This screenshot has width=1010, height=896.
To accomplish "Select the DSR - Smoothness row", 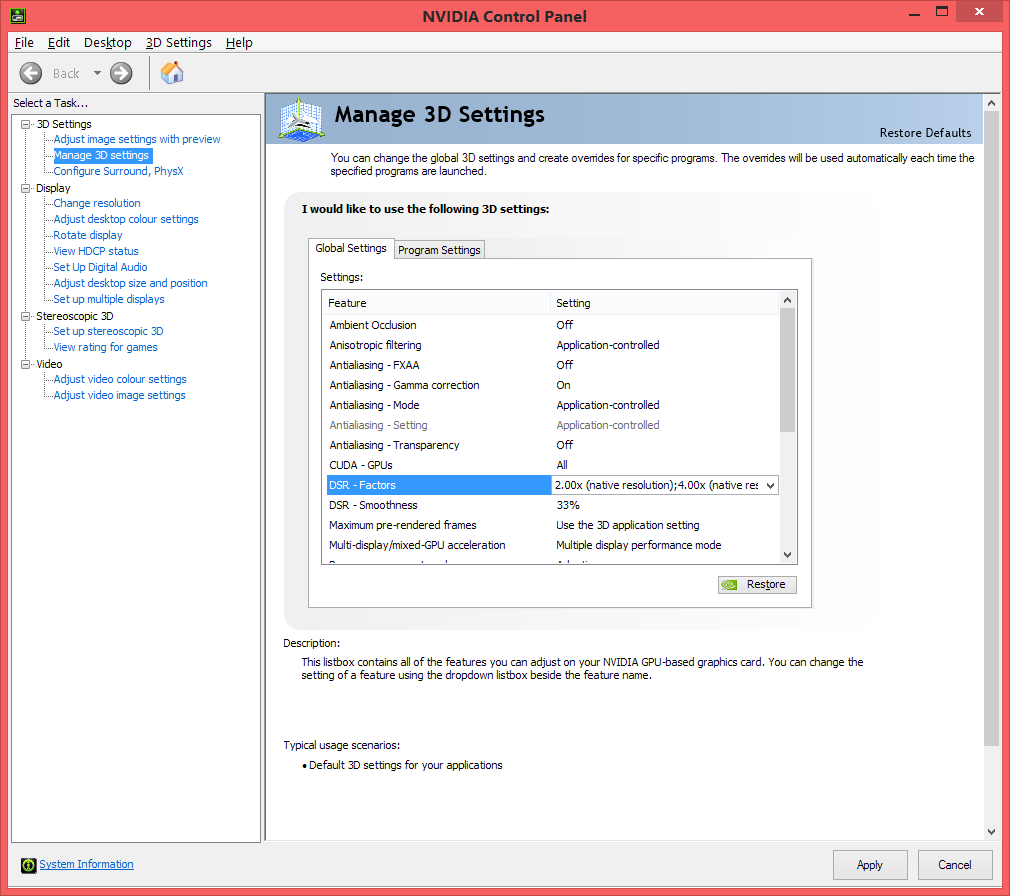I will click(x=551, y=506).
